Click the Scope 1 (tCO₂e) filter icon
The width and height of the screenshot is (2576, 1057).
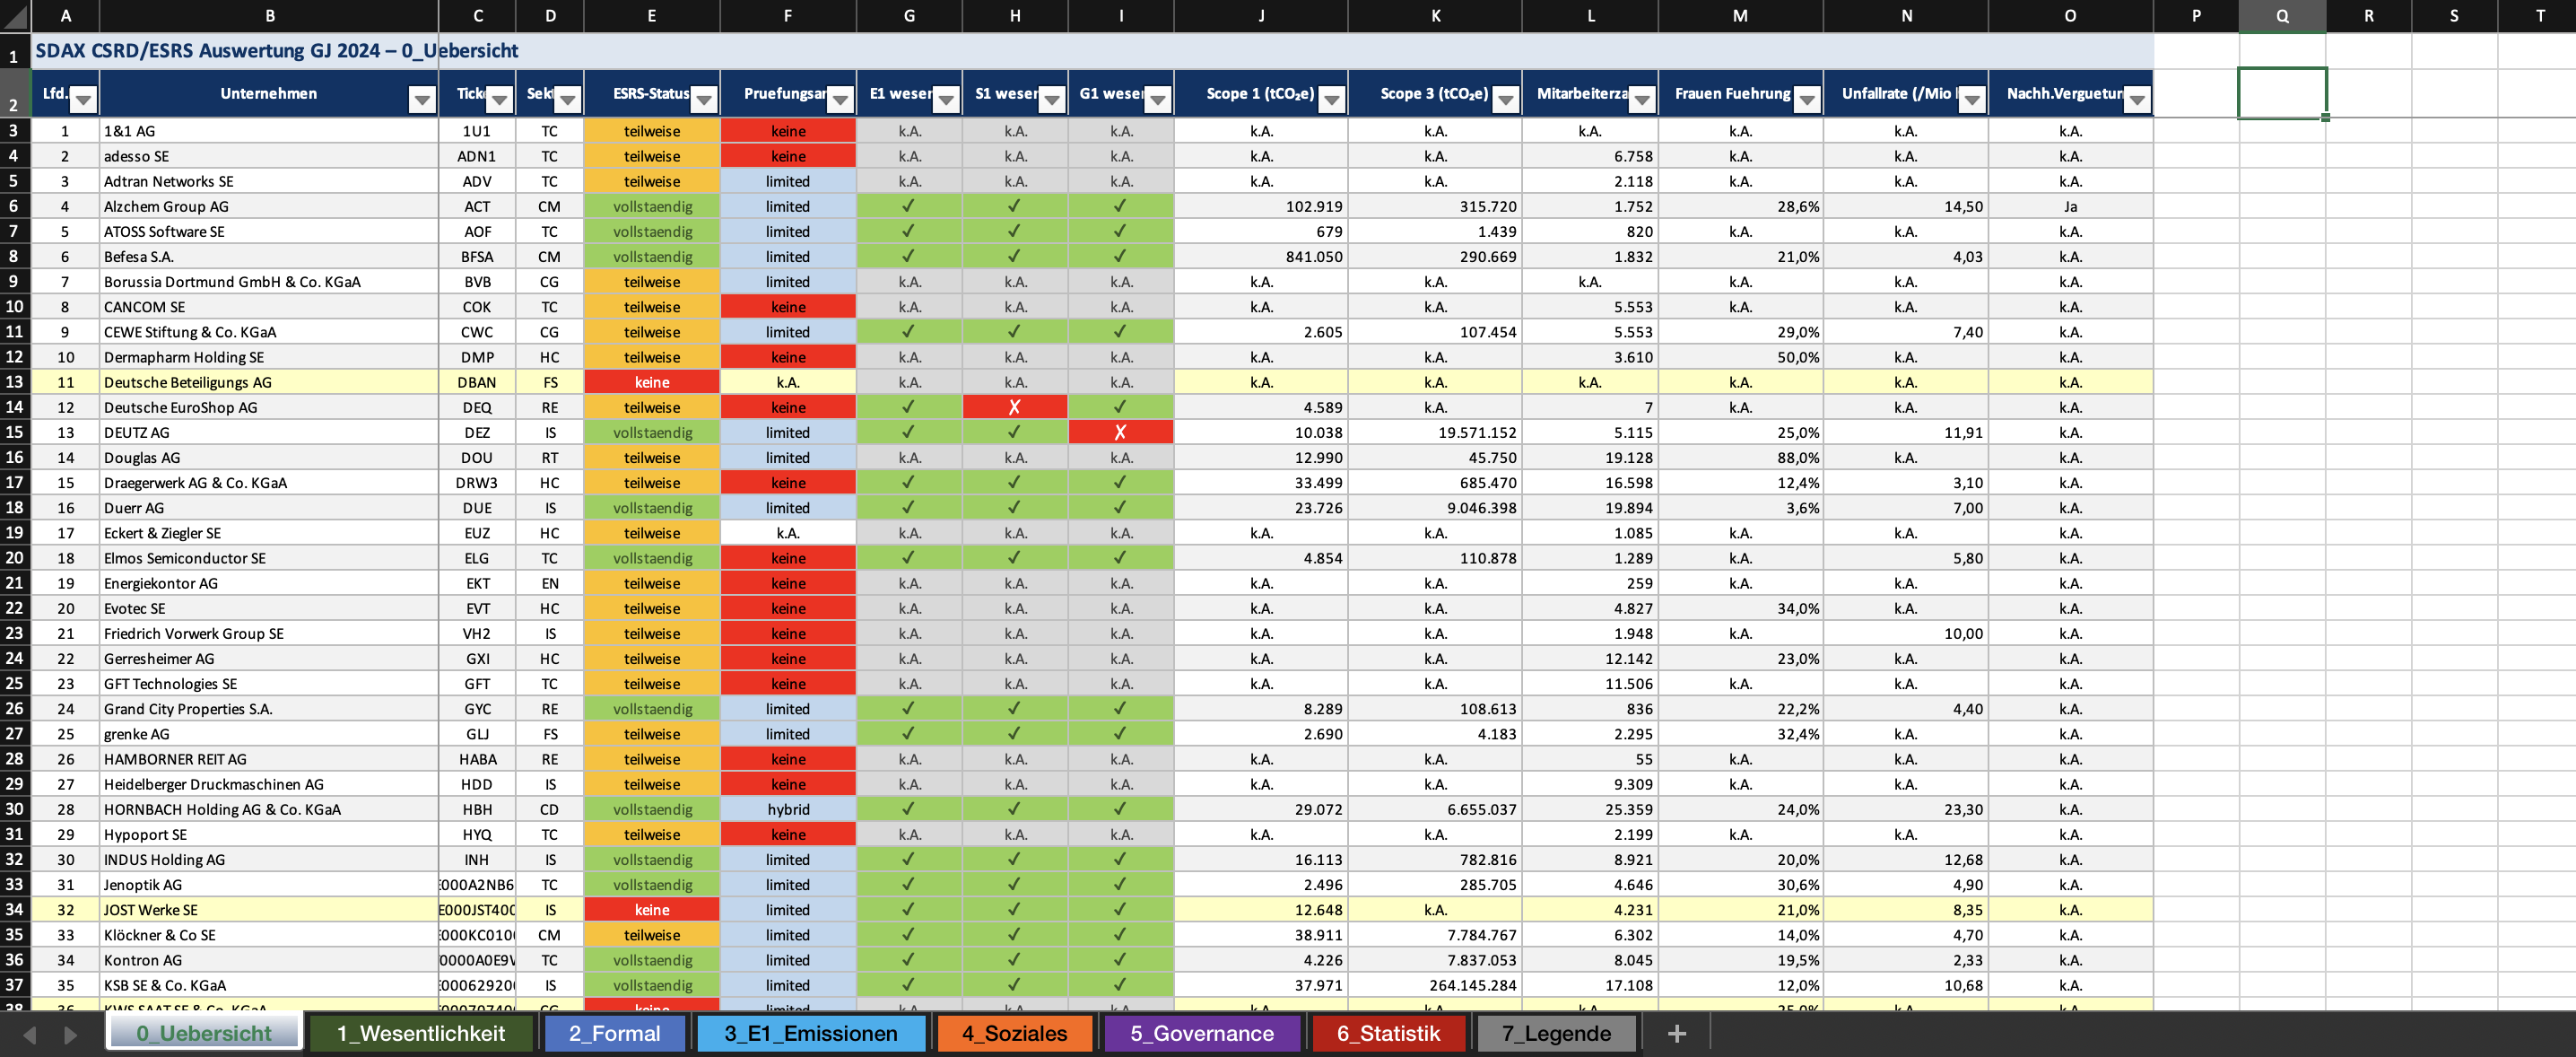pyautogui.click(x=1330, y=99)
